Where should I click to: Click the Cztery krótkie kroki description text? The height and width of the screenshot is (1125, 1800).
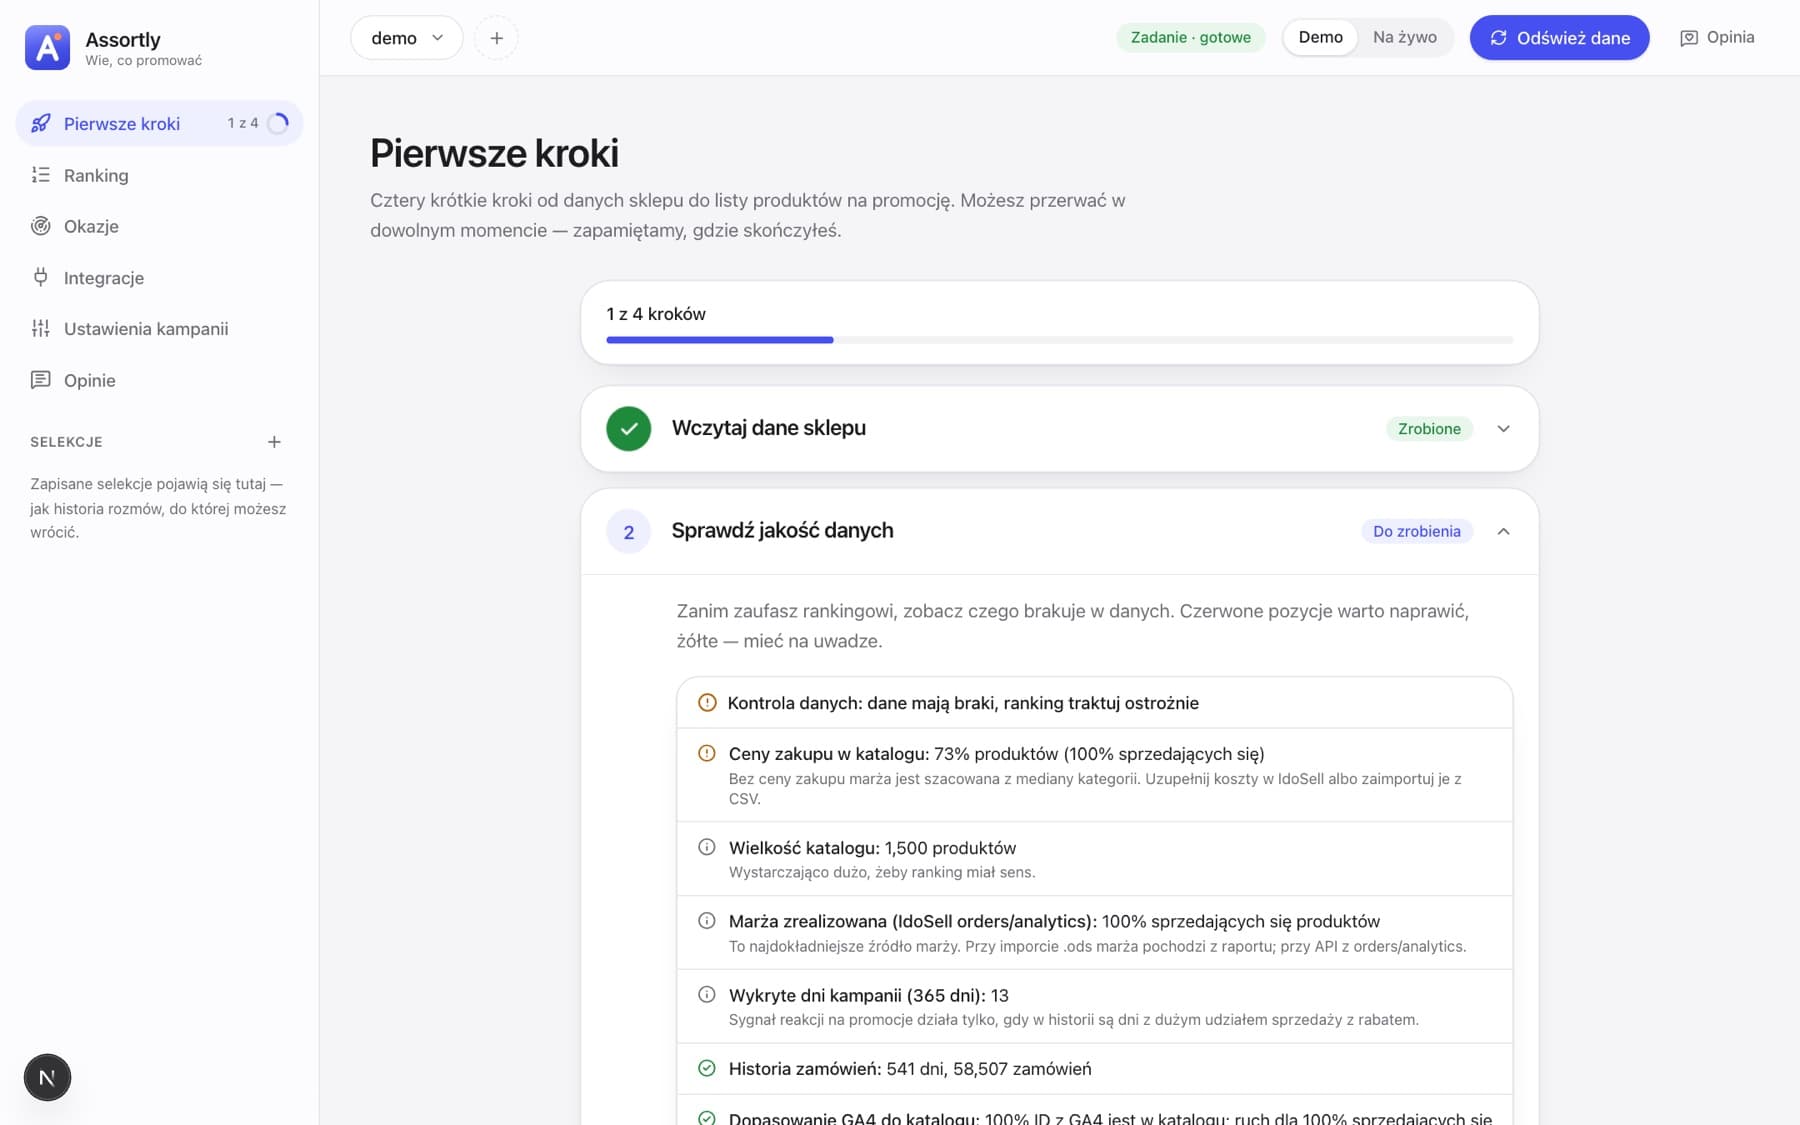click(x=748, y=215)
